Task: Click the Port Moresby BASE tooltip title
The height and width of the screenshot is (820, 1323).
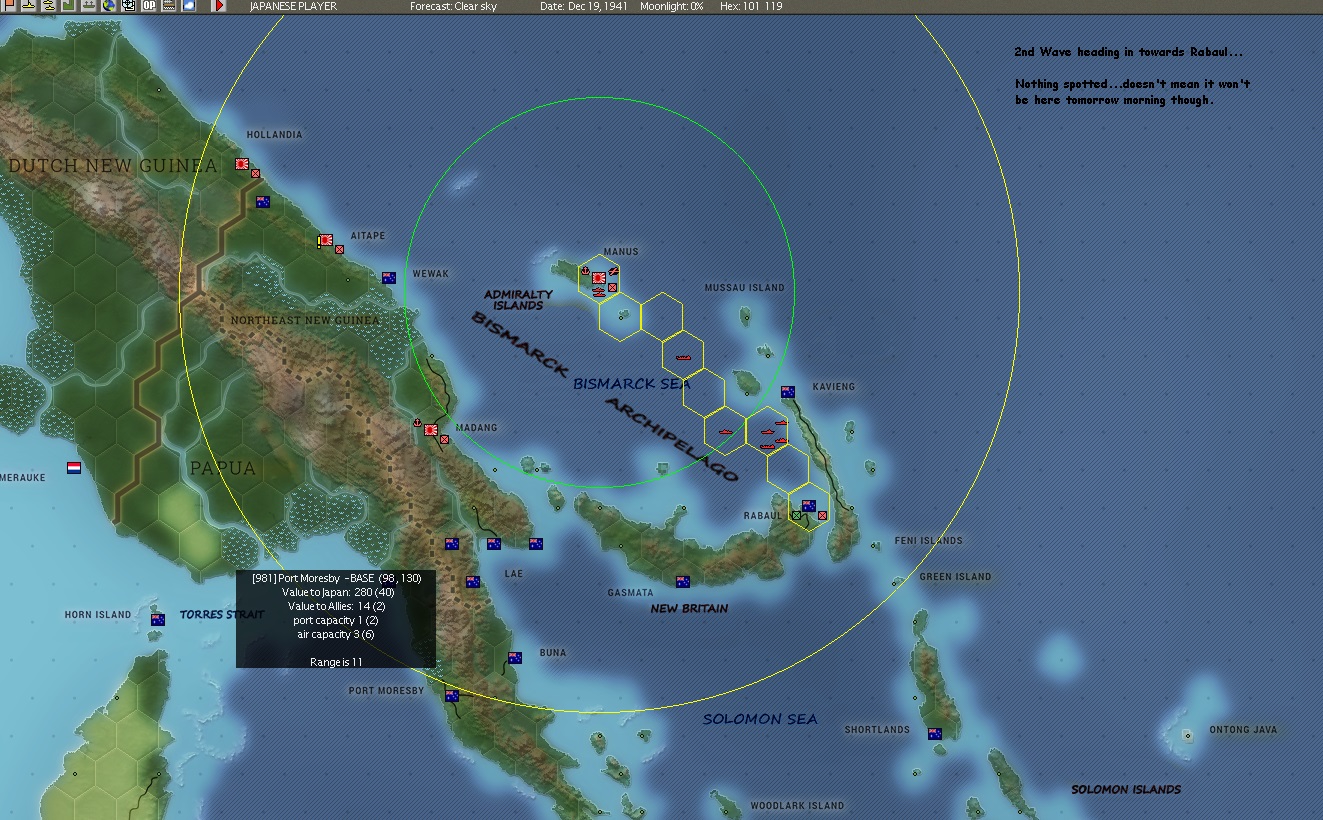Action: (336, 578)
